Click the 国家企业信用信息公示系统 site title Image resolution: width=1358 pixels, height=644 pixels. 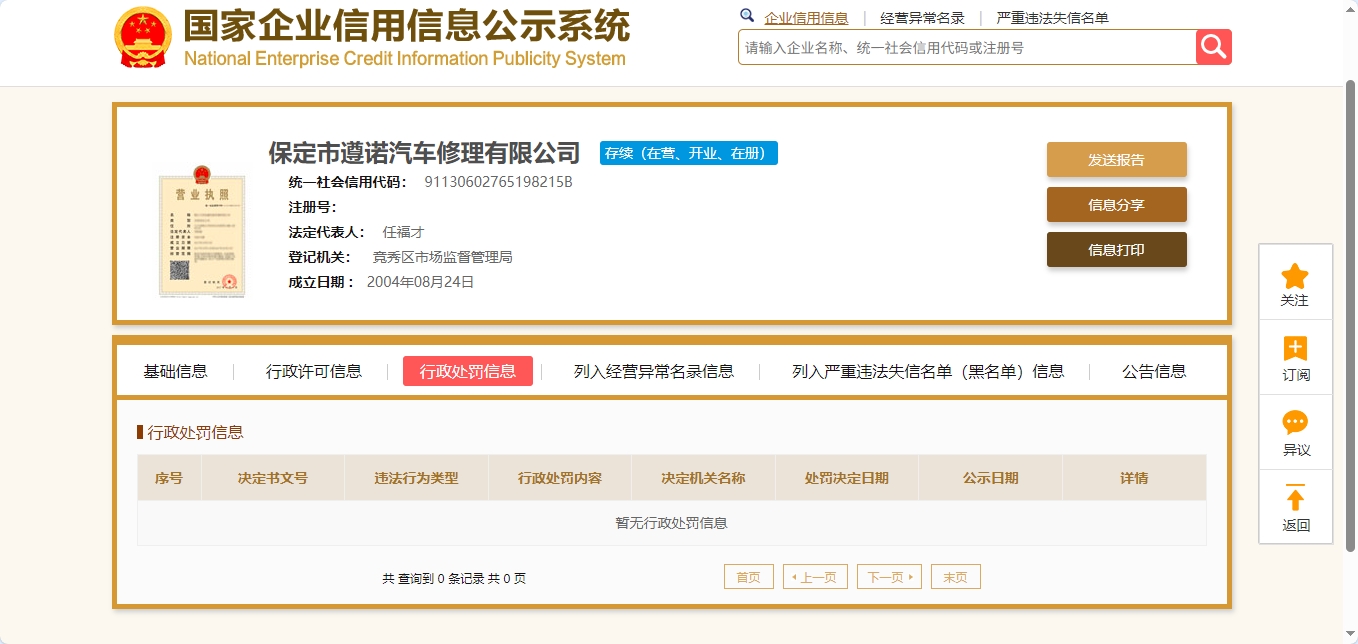coord(406,26)
